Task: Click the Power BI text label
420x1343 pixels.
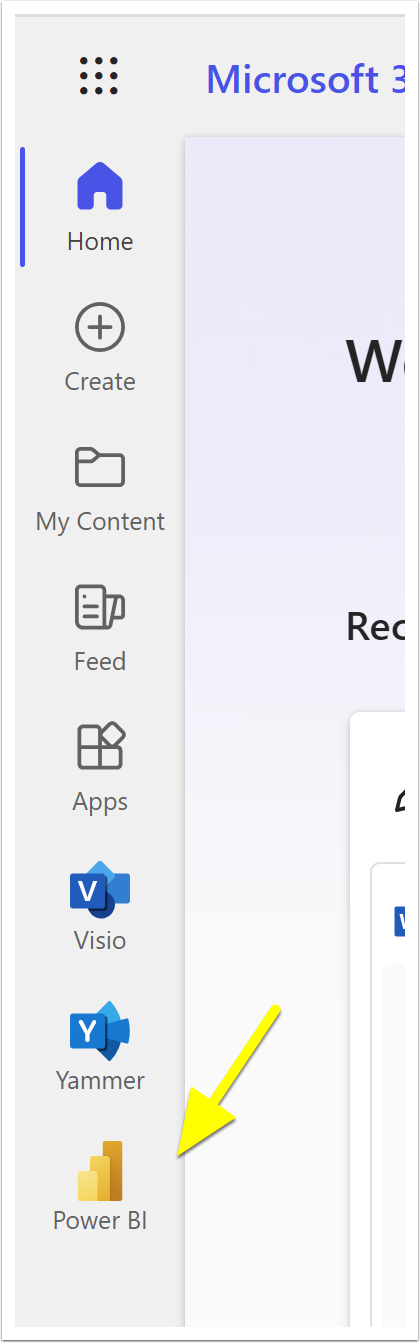Action: [100, 1220]
